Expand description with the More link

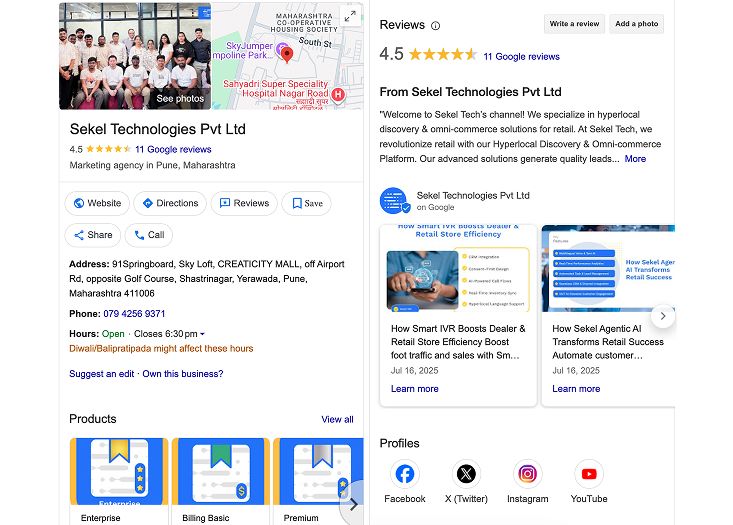click(635, 159)
